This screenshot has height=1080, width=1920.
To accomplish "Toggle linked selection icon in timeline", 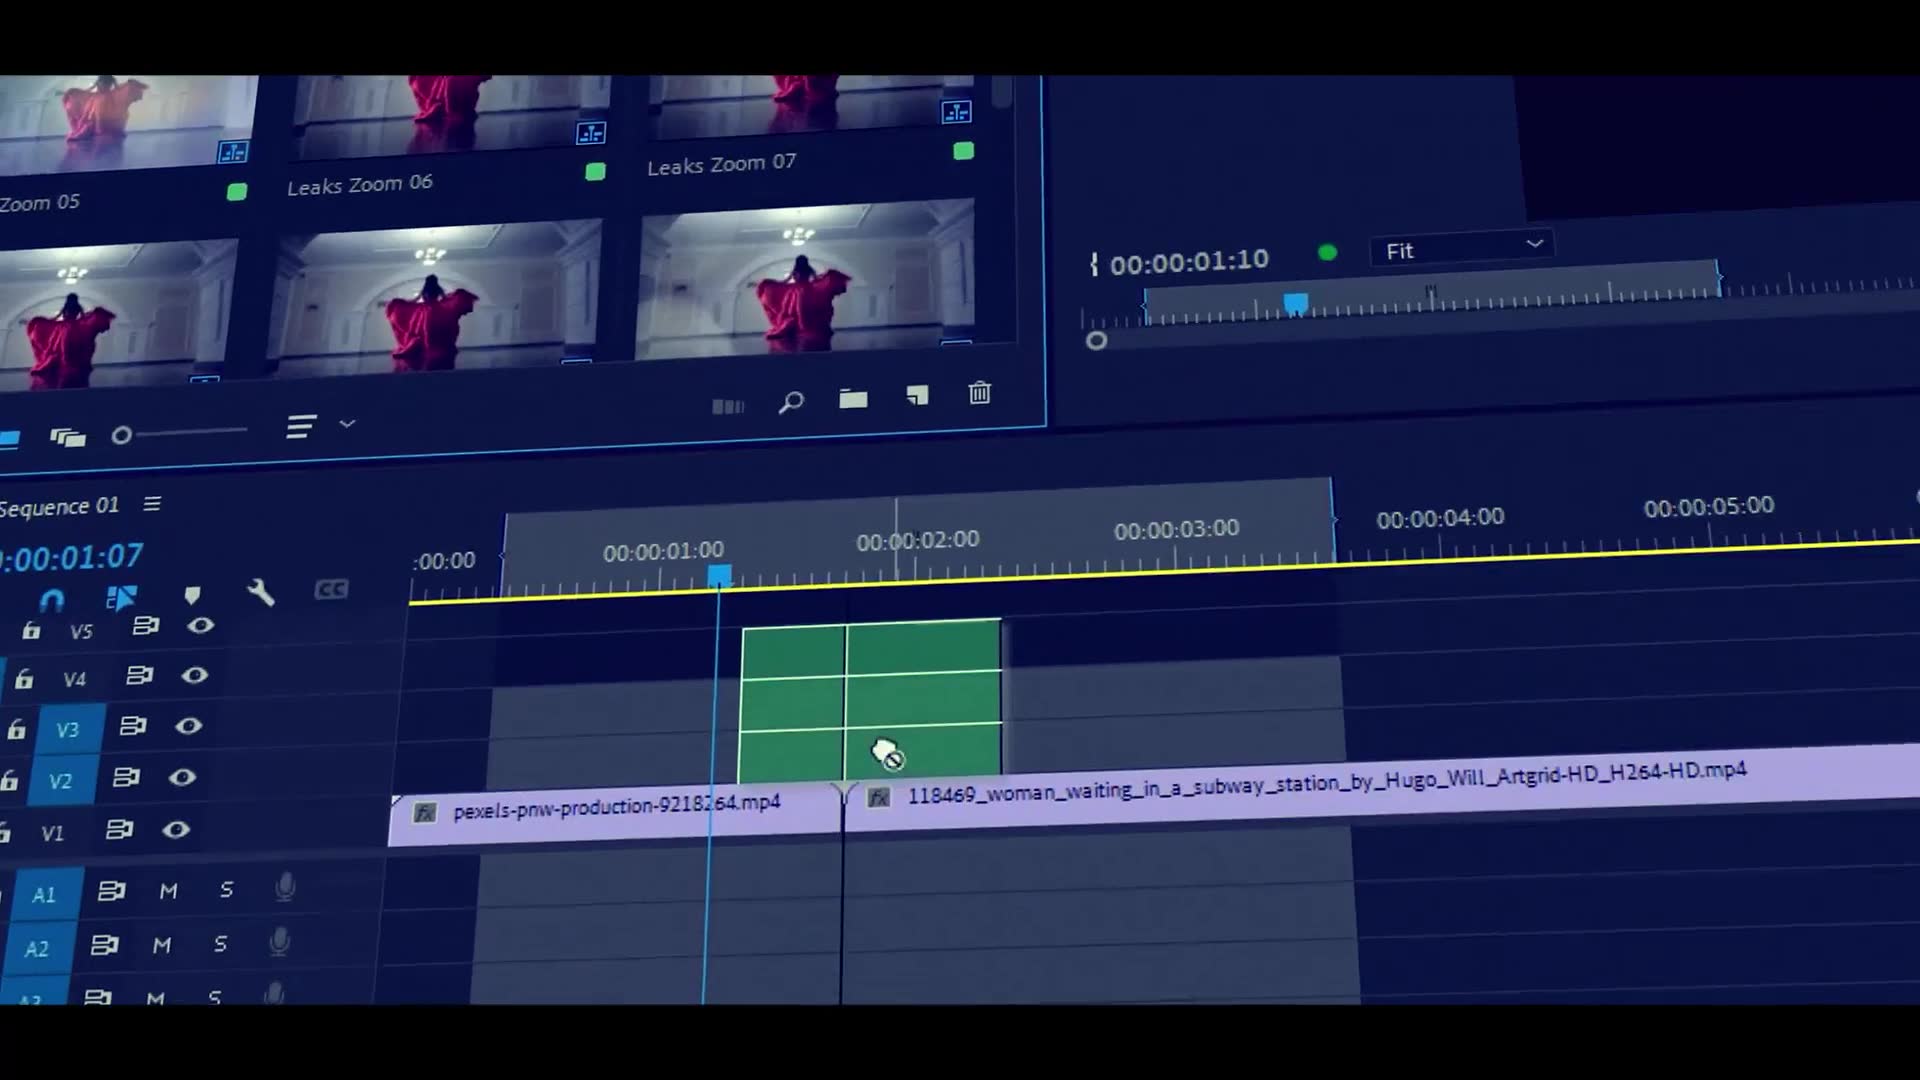I will pos(121,598).
